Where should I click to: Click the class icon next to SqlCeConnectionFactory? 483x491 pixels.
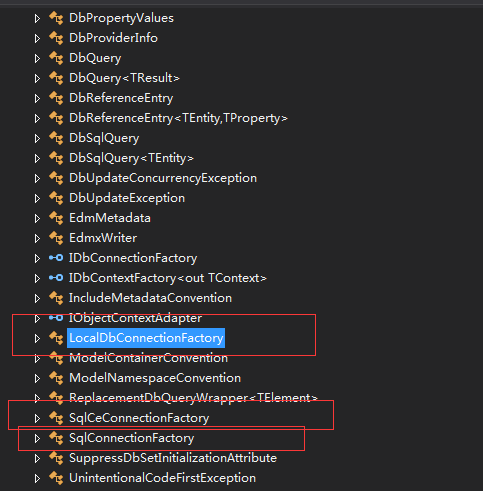point(56,418)
